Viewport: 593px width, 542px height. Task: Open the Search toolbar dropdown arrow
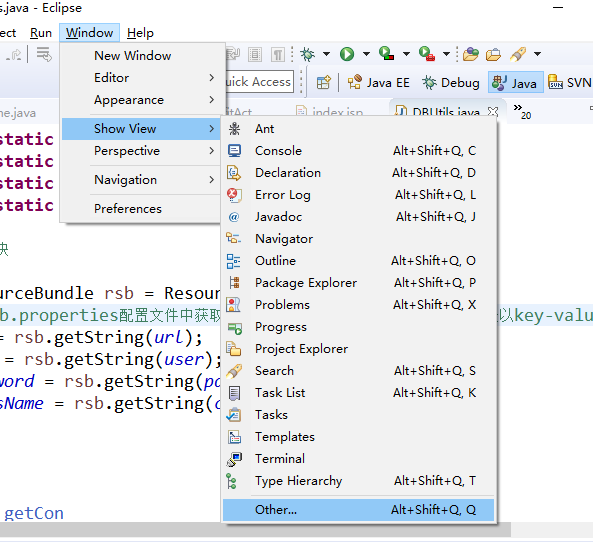[537, 54]
